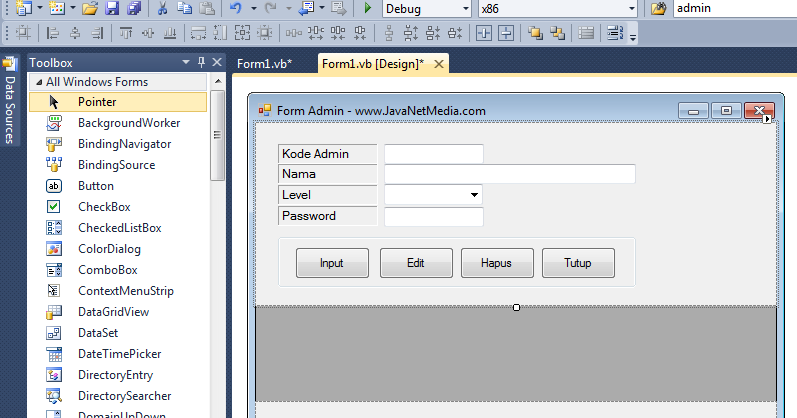Click the New Project toolbar icon
This screenshot has height=418, width=797.
click(24, 8)
